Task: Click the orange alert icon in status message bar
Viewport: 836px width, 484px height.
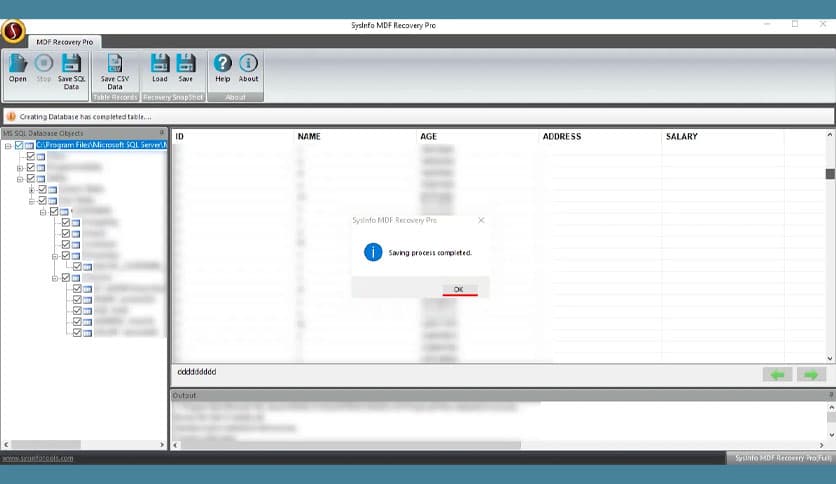Action: point(11,116)
